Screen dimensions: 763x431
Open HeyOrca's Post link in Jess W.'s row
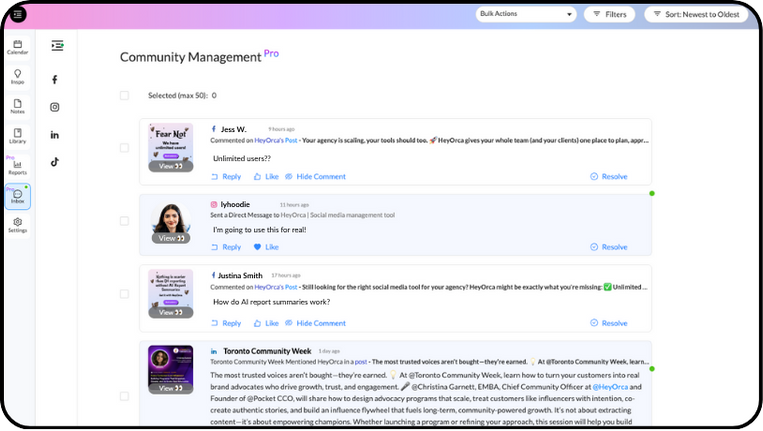[x=275, y=140]
